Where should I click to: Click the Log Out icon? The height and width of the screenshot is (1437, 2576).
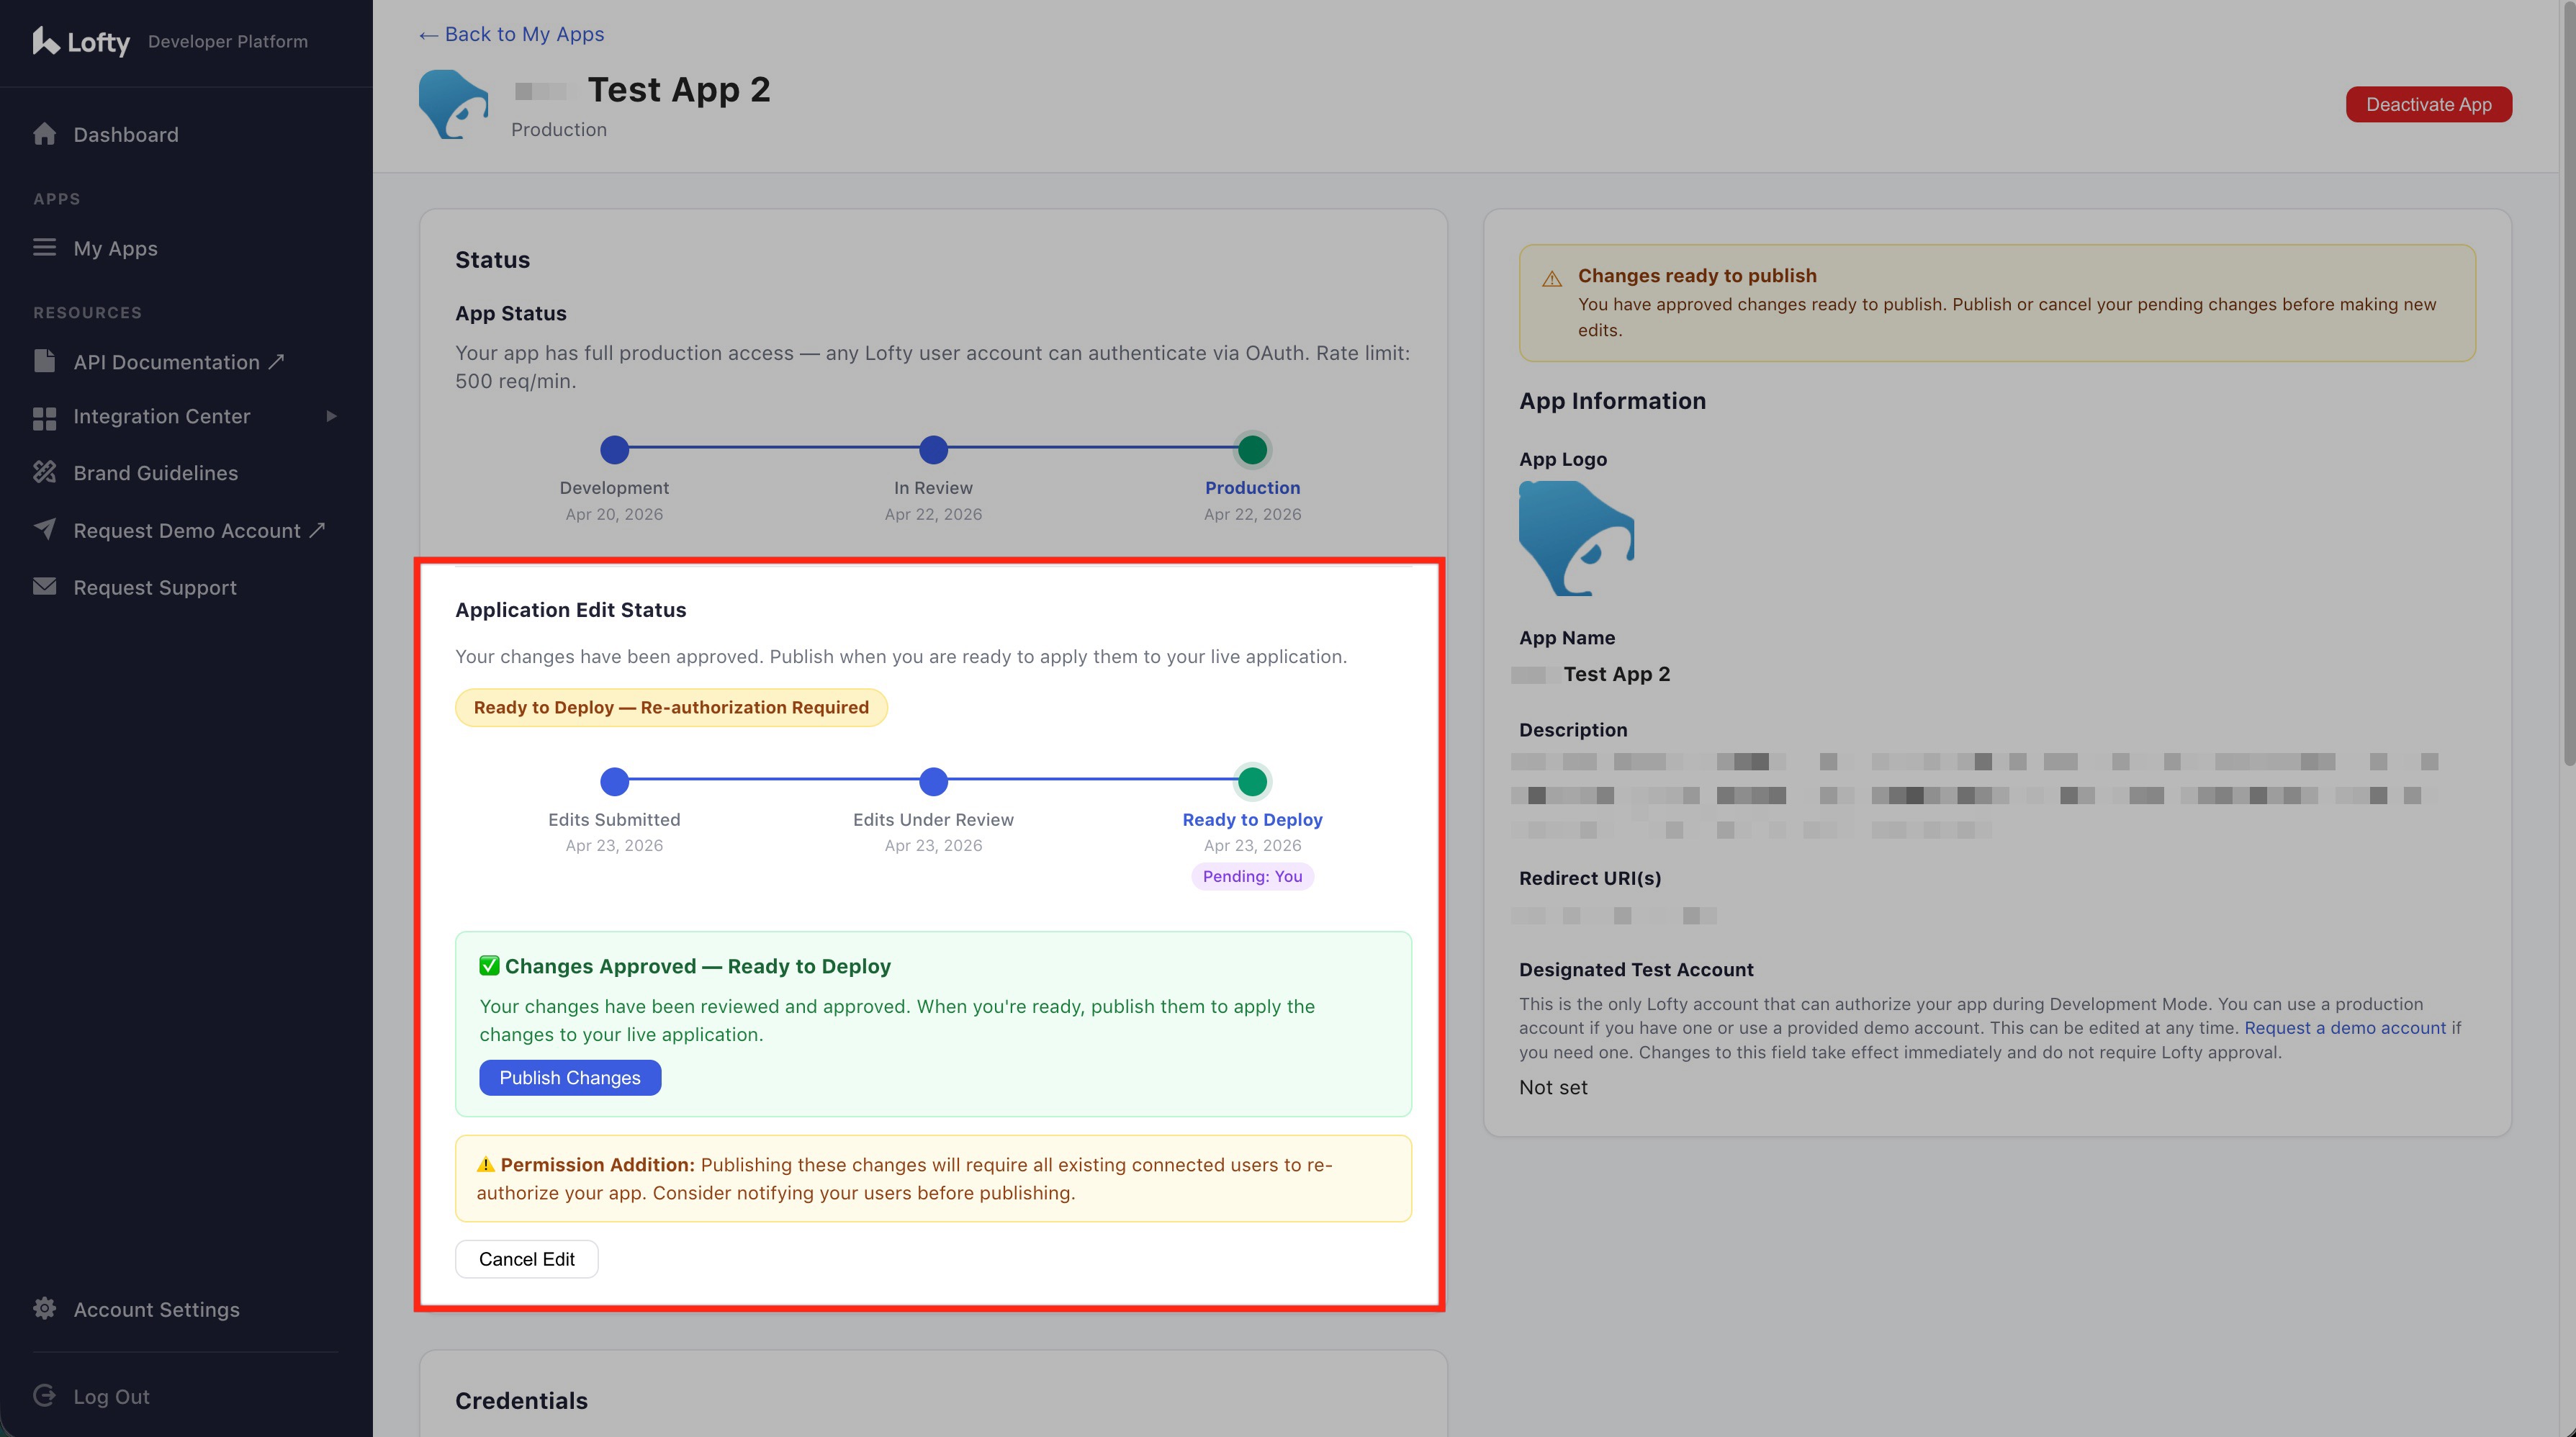pos(44,1395)
